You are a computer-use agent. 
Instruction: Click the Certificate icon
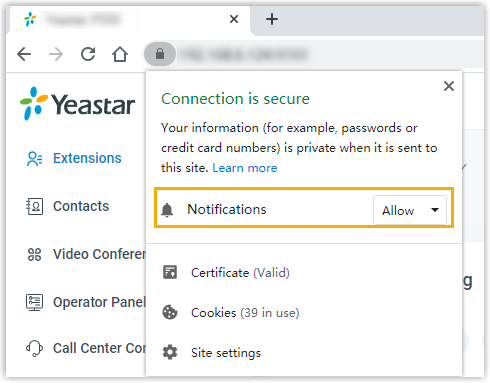pos(170,272)
